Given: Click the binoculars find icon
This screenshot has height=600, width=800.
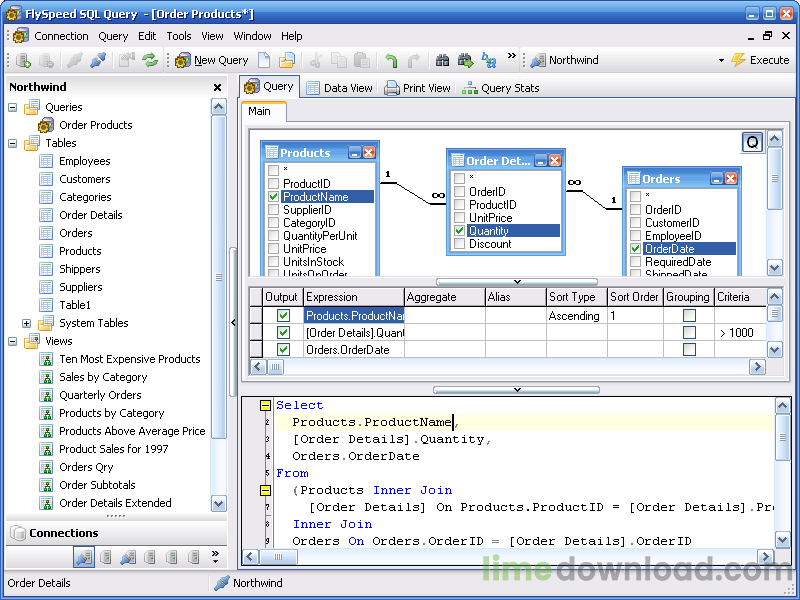Looking at the screenshot, I should click(x=442, y=60).
